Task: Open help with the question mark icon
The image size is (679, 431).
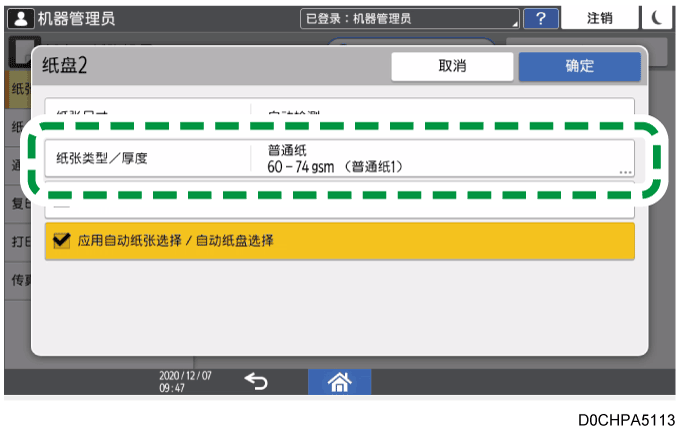Action: (x=541, y=18)
